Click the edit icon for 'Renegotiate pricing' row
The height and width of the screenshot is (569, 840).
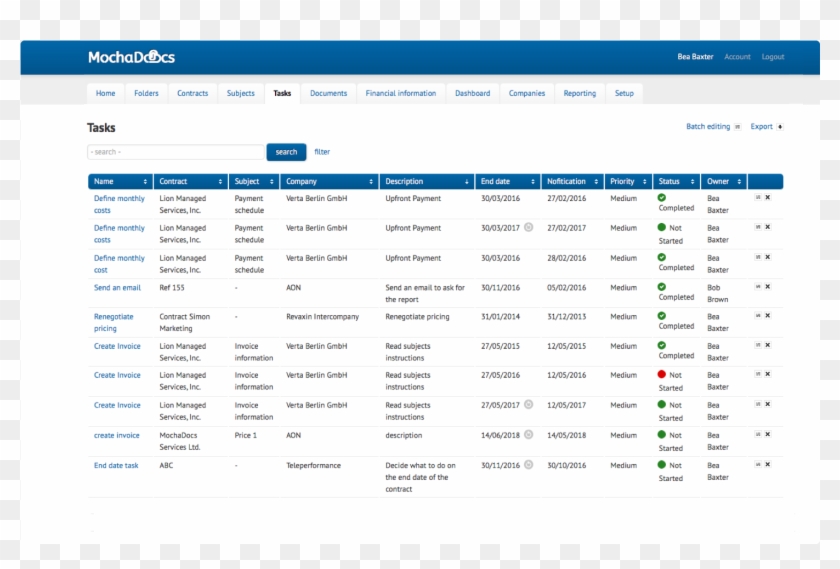pyautogui.click(x=757, y=315)
